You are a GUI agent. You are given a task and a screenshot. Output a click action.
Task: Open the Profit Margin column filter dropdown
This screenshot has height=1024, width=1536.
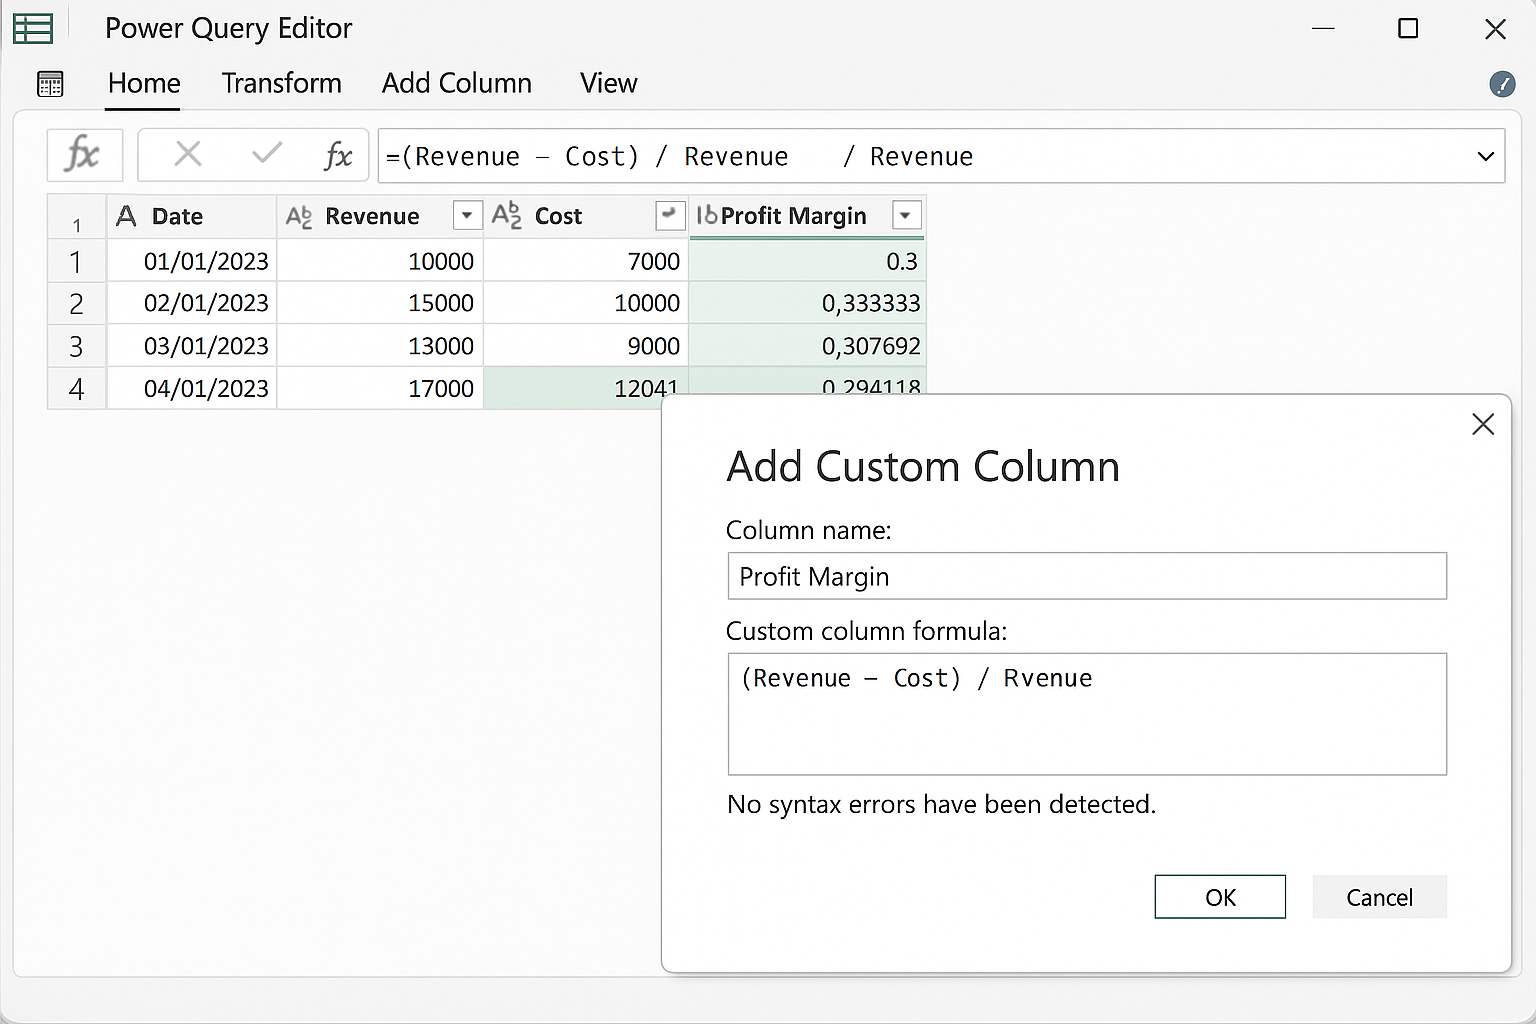point(905,216)
